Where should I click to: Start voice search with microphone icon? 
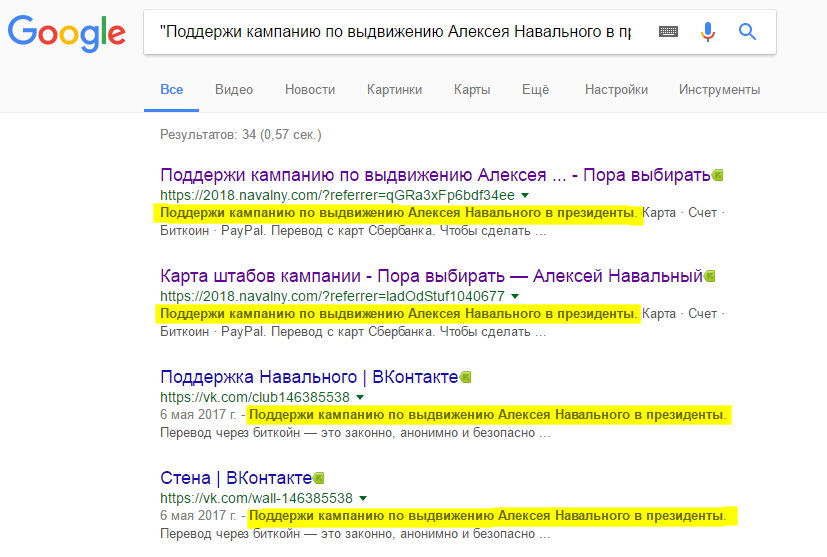tap(707, 32)
